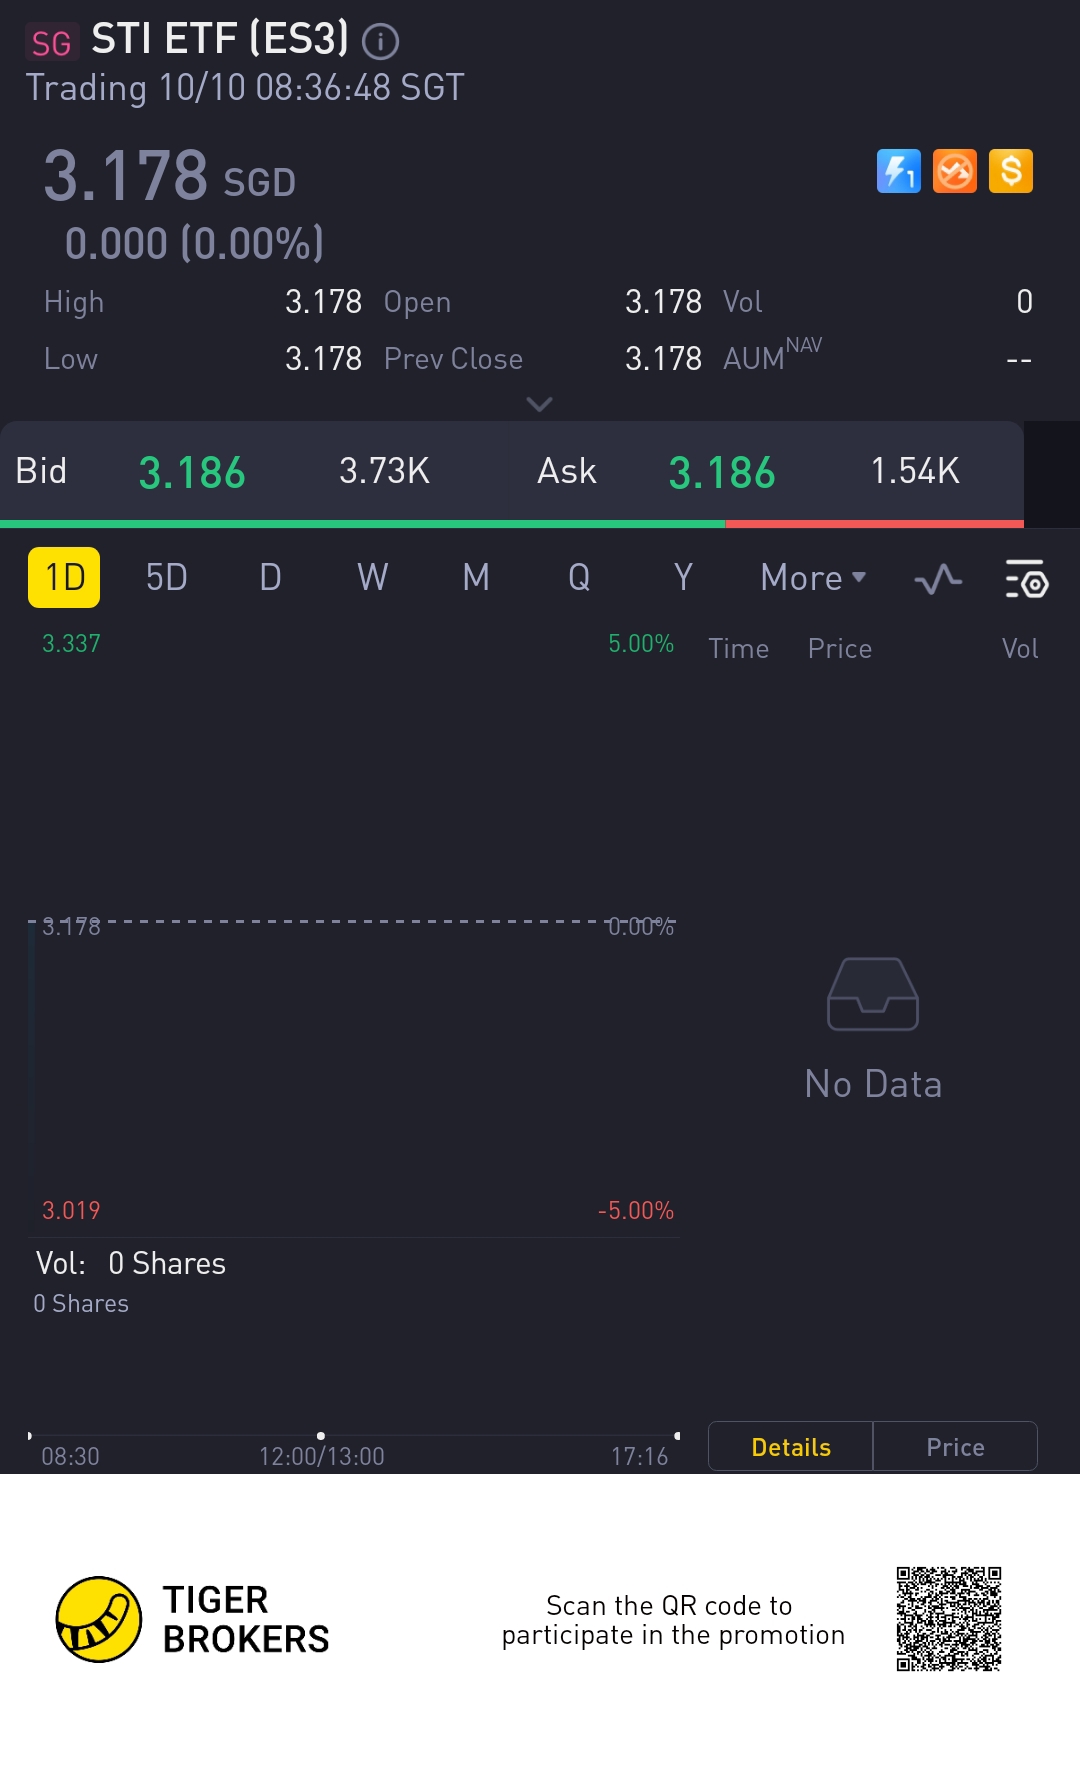
Task: Tap the SG market tag
Action: click(x=51, y=43)
